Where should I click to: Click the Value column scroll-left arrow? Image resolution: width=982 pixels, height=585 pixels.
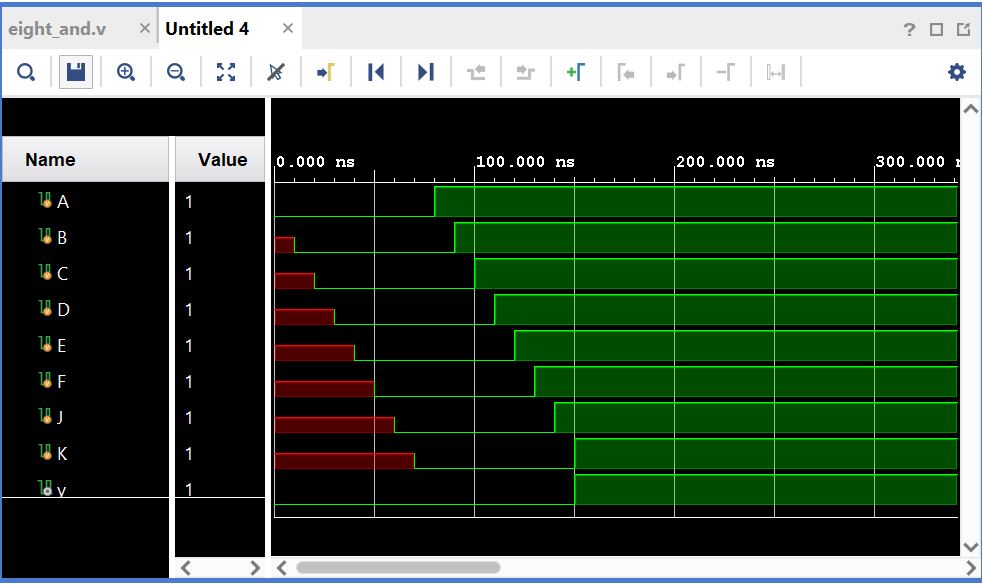point(186,568)
